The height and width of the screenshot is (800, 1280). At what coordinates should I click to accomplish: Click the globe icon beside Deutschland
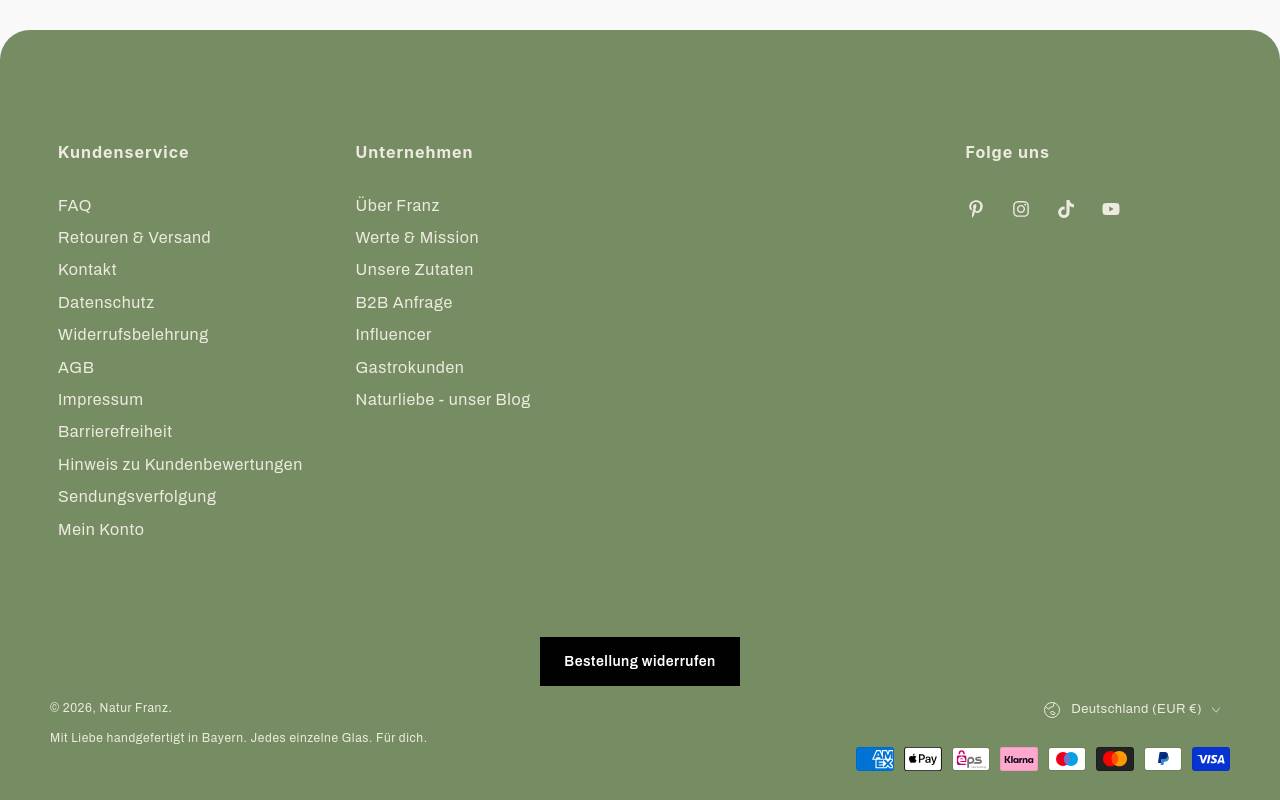tap(1052, 710)
